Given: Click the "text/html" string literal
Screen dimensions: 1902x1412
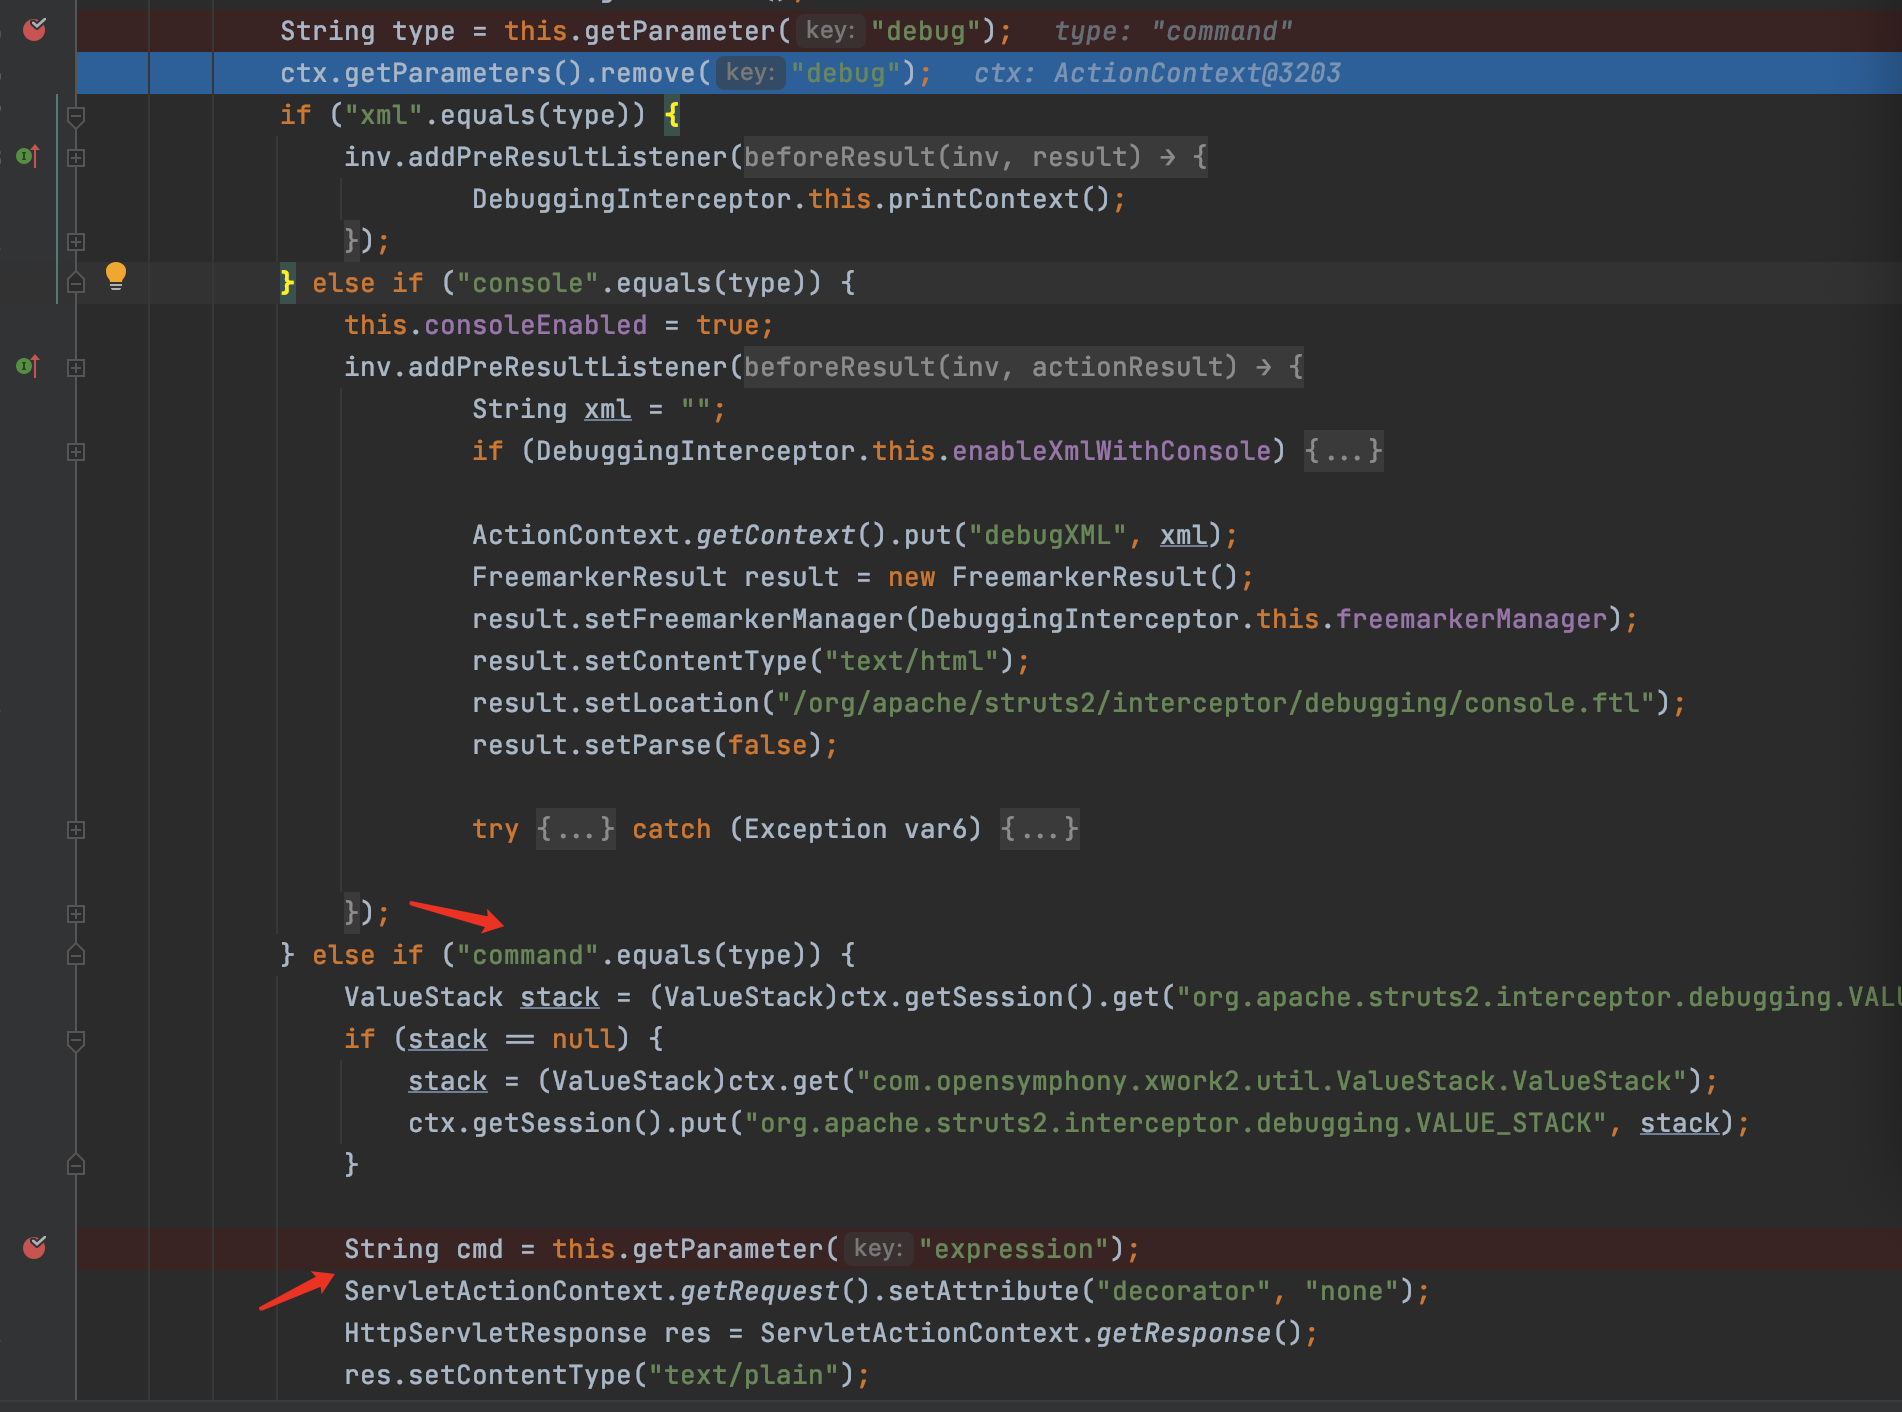Looking at the screenshot, I should 912,661.
